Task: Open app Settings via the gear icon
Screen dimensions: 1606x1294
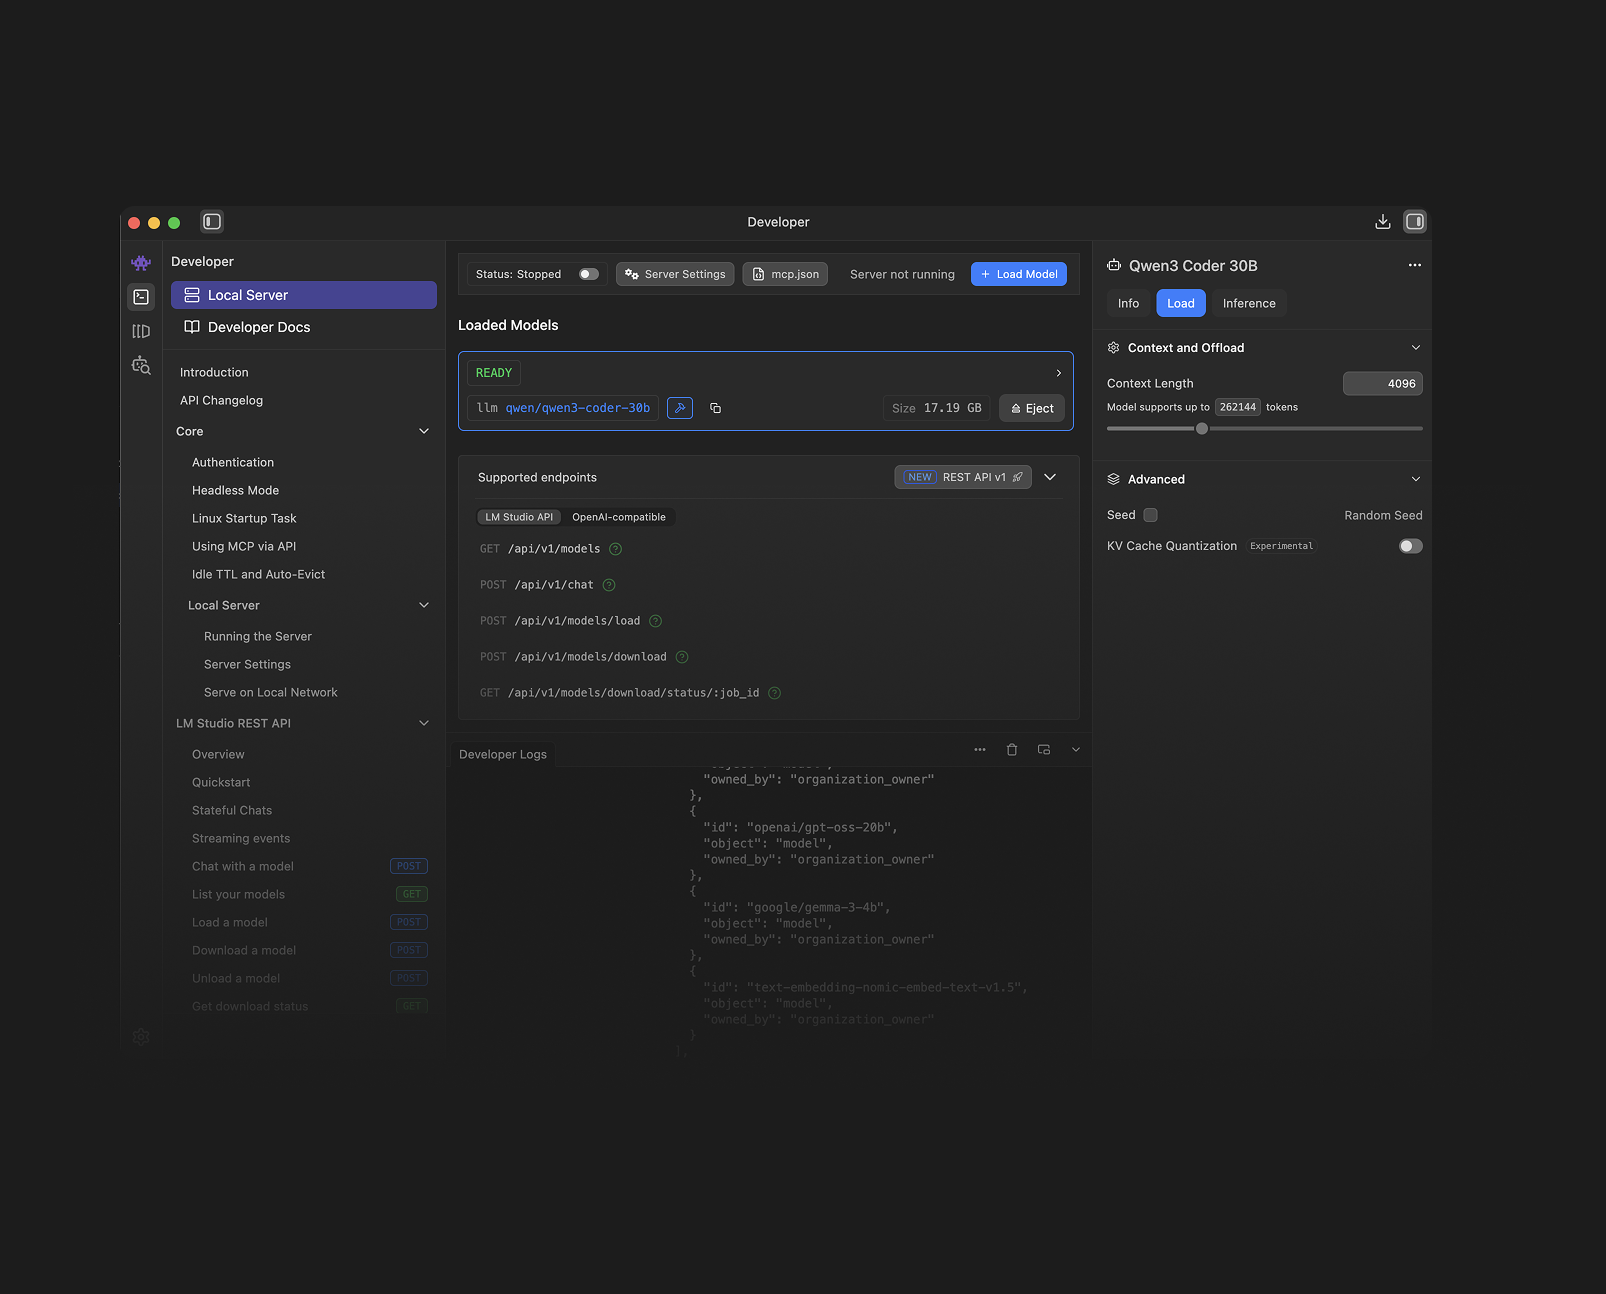Action: 140,1037
